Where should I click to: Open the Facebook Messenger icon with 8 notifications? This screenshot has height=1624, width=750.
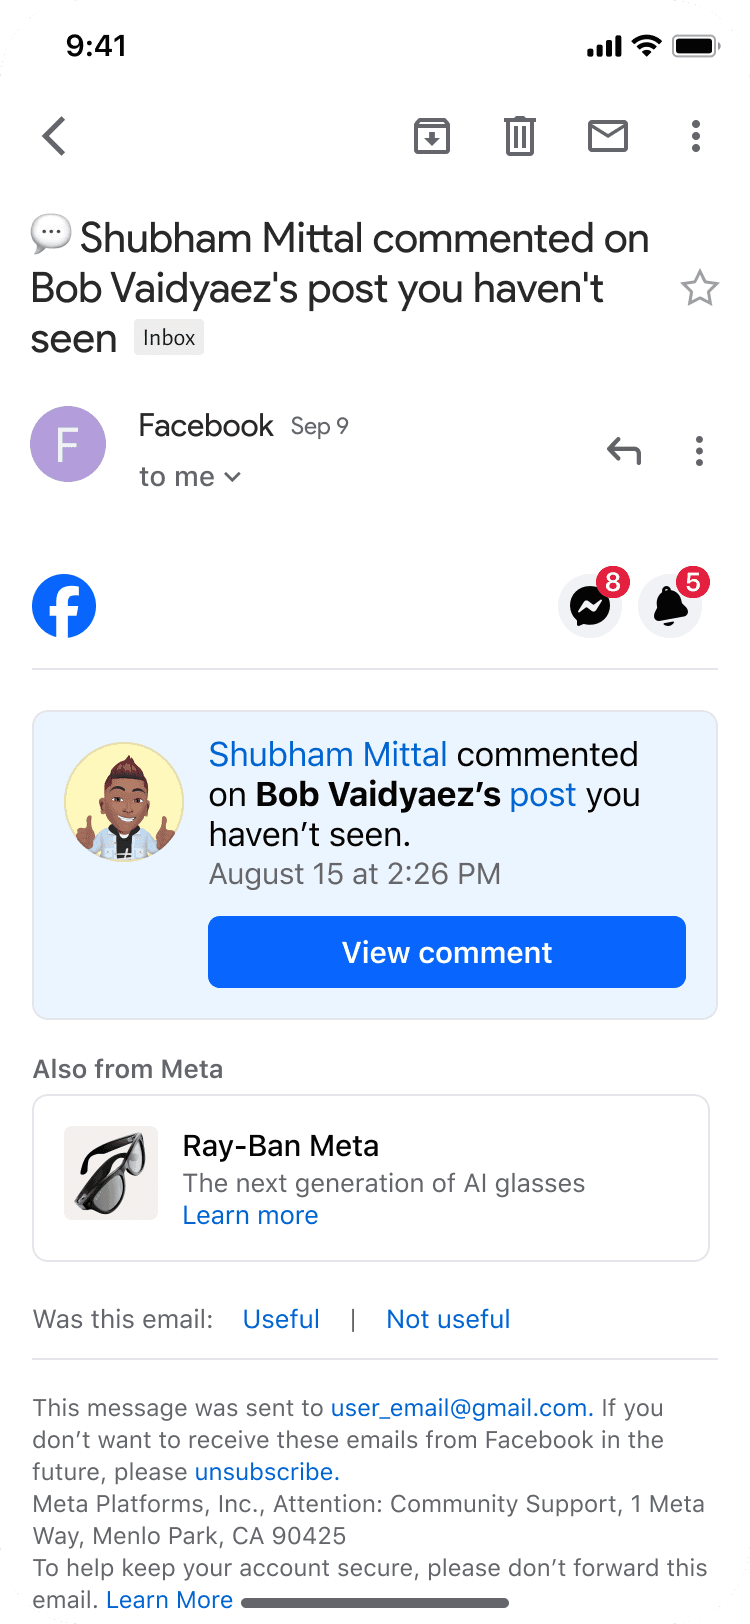coord(589,606)
